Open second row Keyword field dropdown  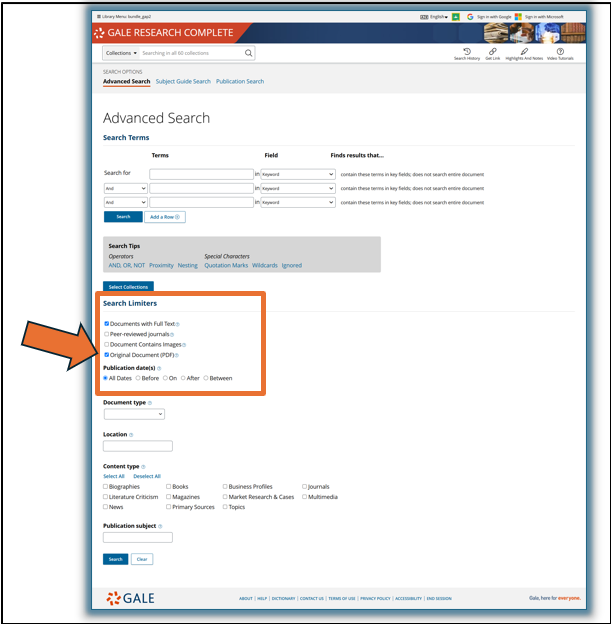(298, 188)
